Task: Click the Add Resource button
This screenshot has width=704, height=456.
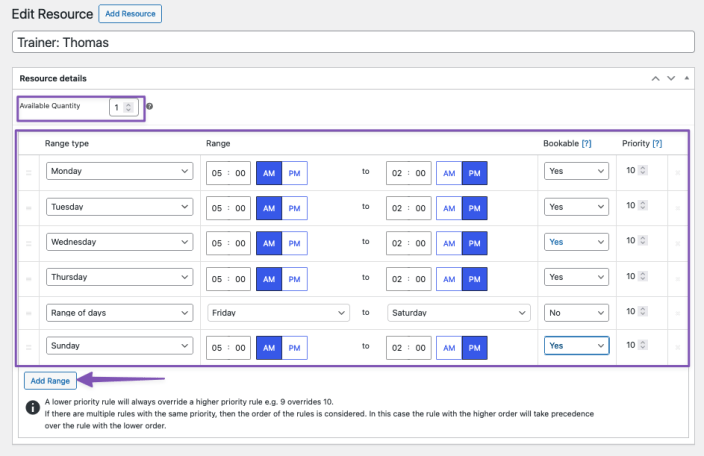Action: pos(130,13)
